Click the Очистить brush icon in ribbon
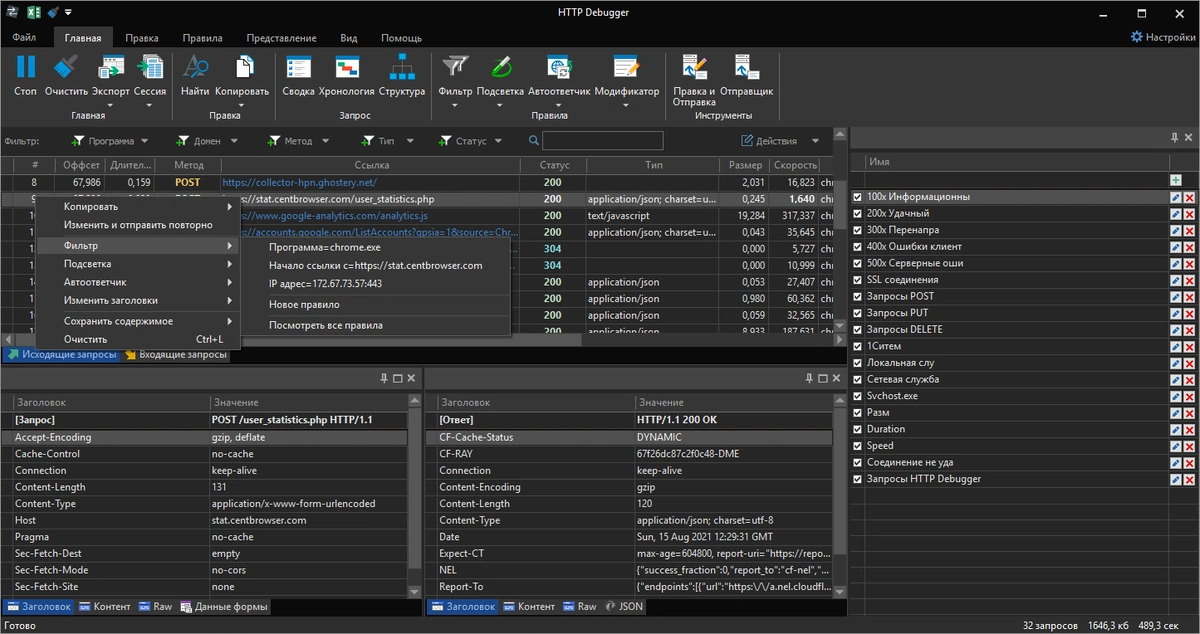Screen dimensions: 1200x634 click(66, 68)
